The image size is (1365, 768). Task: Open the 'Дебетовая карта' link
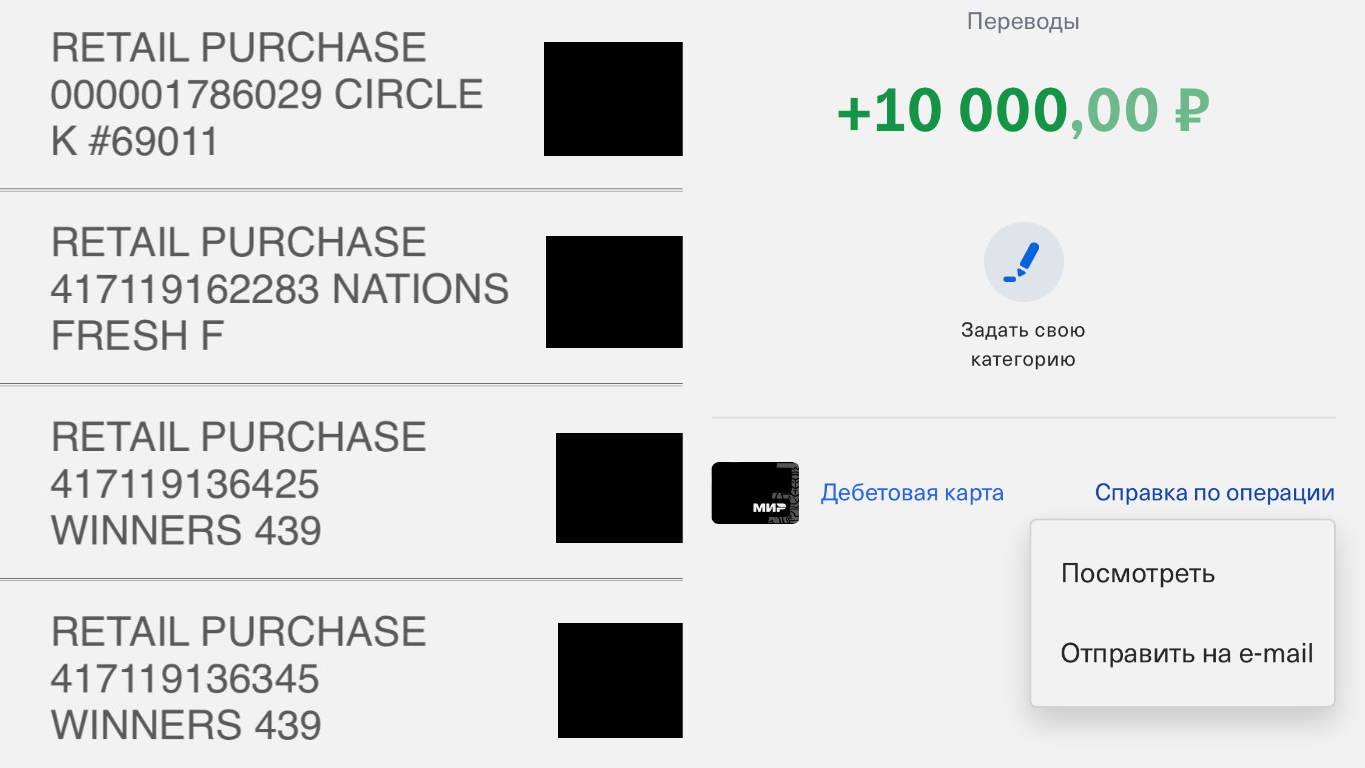pyautogui.click(x=912, y=493)
